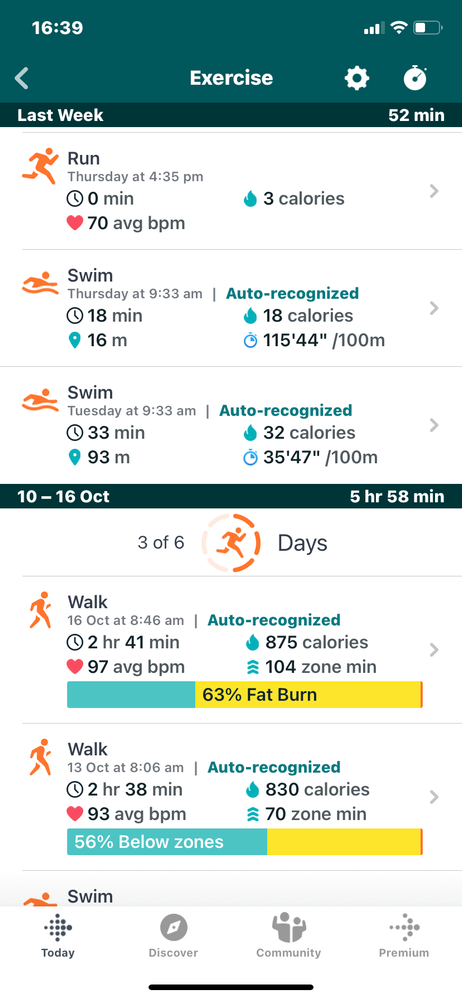Open the Premium tab
The width and height of the screenshot is (462, 999).
click(404, 936)
